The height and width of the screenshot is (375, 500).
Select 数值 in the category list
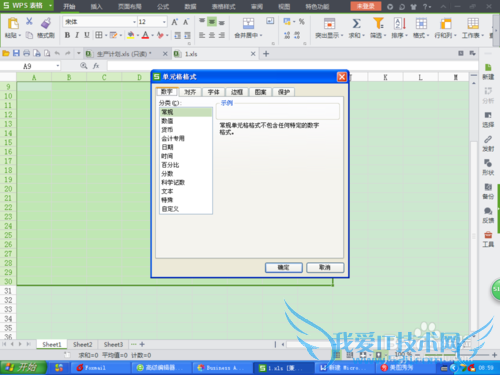(185, 121)
